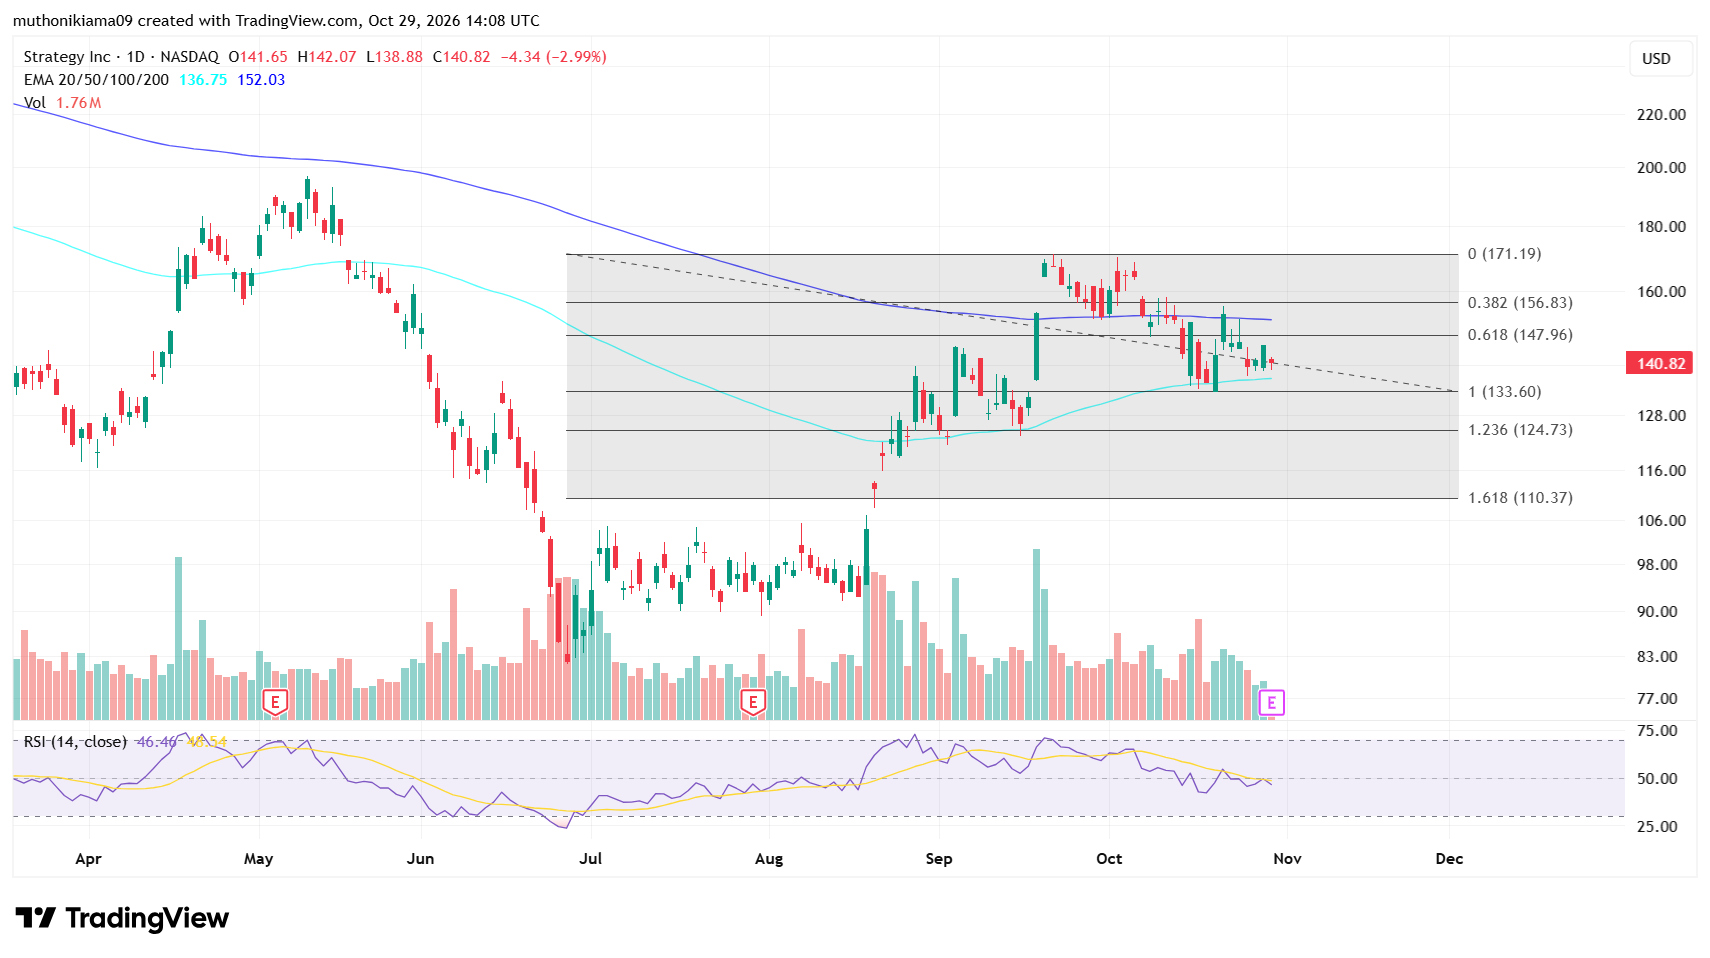Click the low price L138.88

point(394,57)
